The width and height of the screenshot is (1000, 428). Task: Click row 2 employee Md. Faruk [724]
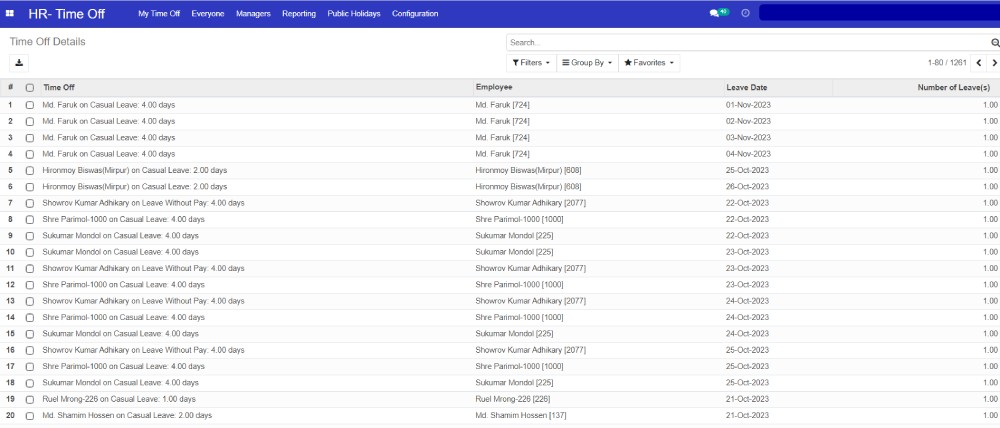(503, 121)
